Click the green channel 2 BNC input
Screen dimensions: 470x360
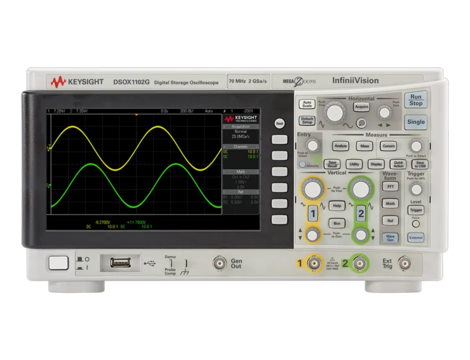tap(359, 264)
